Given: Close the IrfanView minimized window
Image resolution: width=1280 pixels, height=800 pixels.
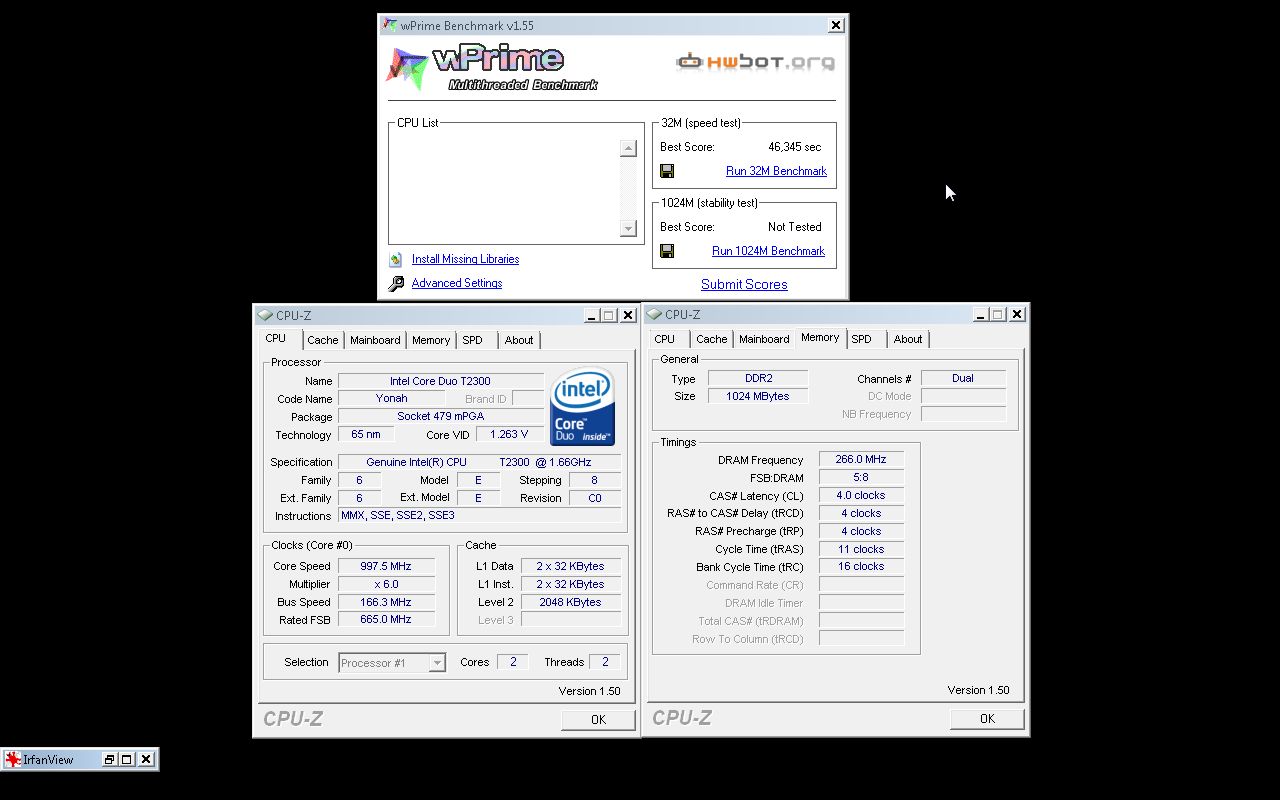Looking at the screenshot, I should (x=146, y=759).
